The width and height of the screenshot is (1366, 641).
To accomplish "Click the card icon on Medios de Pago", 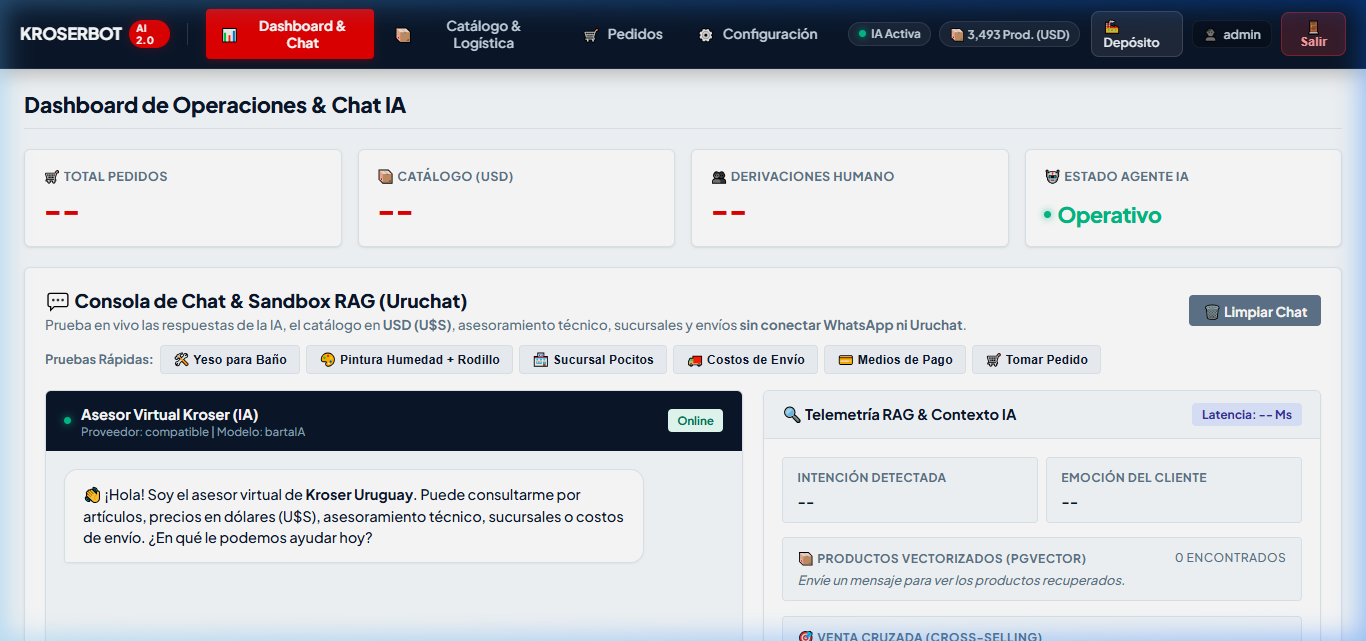I will click(x=845, y=360).
